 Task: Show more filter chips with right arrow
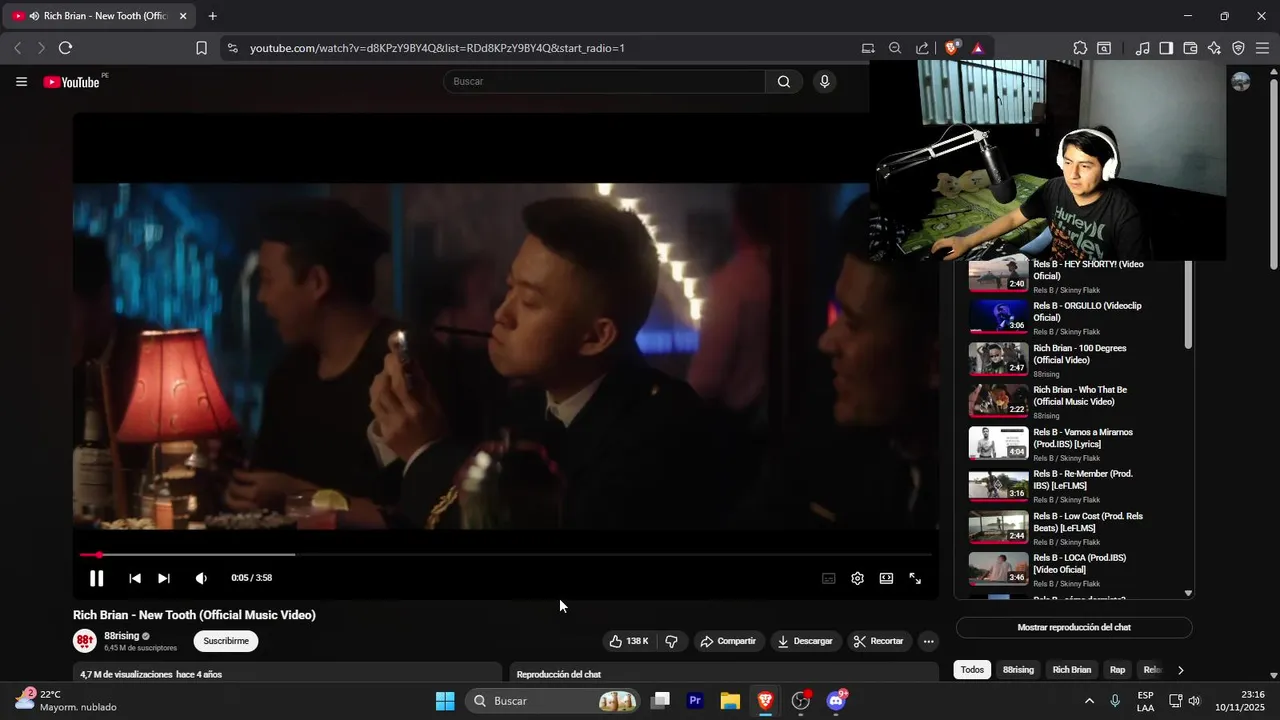1180,670
